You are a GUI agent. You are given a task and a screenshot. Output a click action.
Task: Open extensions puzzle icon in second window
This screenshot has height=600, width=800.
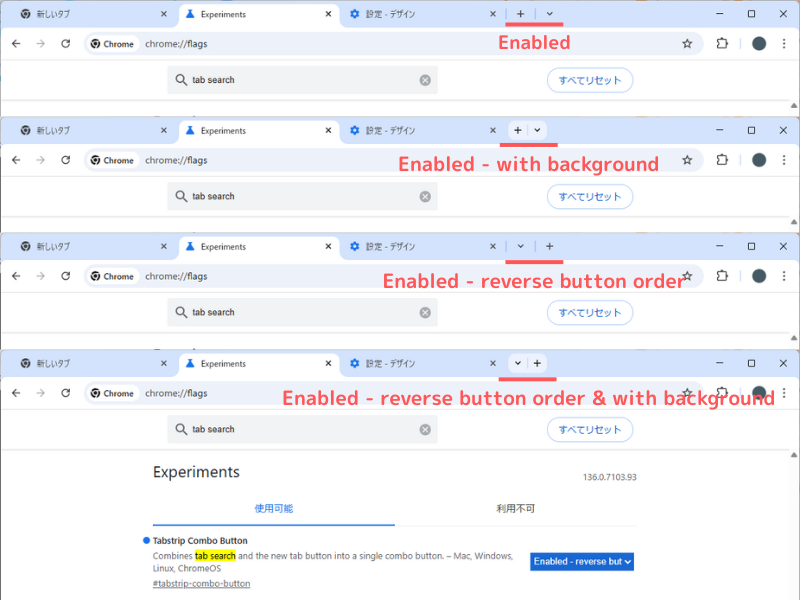point(722,160)
